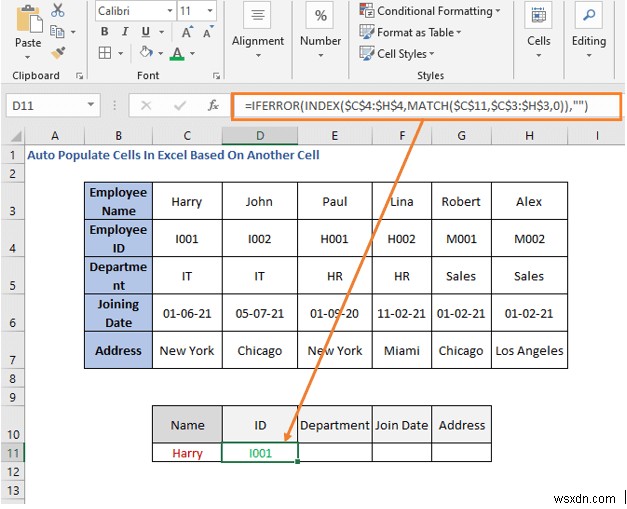Select the Join Date header cell
Image resolution: width=627 pixels, height=509 pixels.
coord(401,425)
